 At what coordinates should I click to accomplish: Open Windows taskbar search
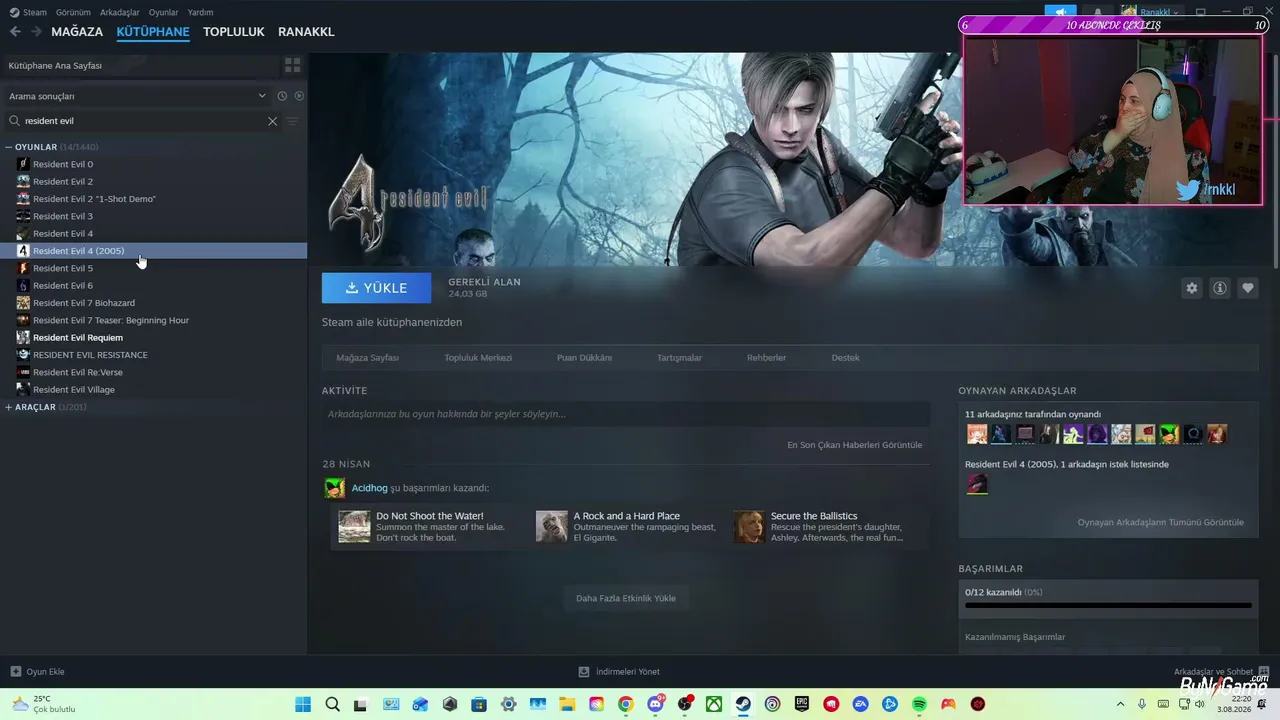coord(333,704)
